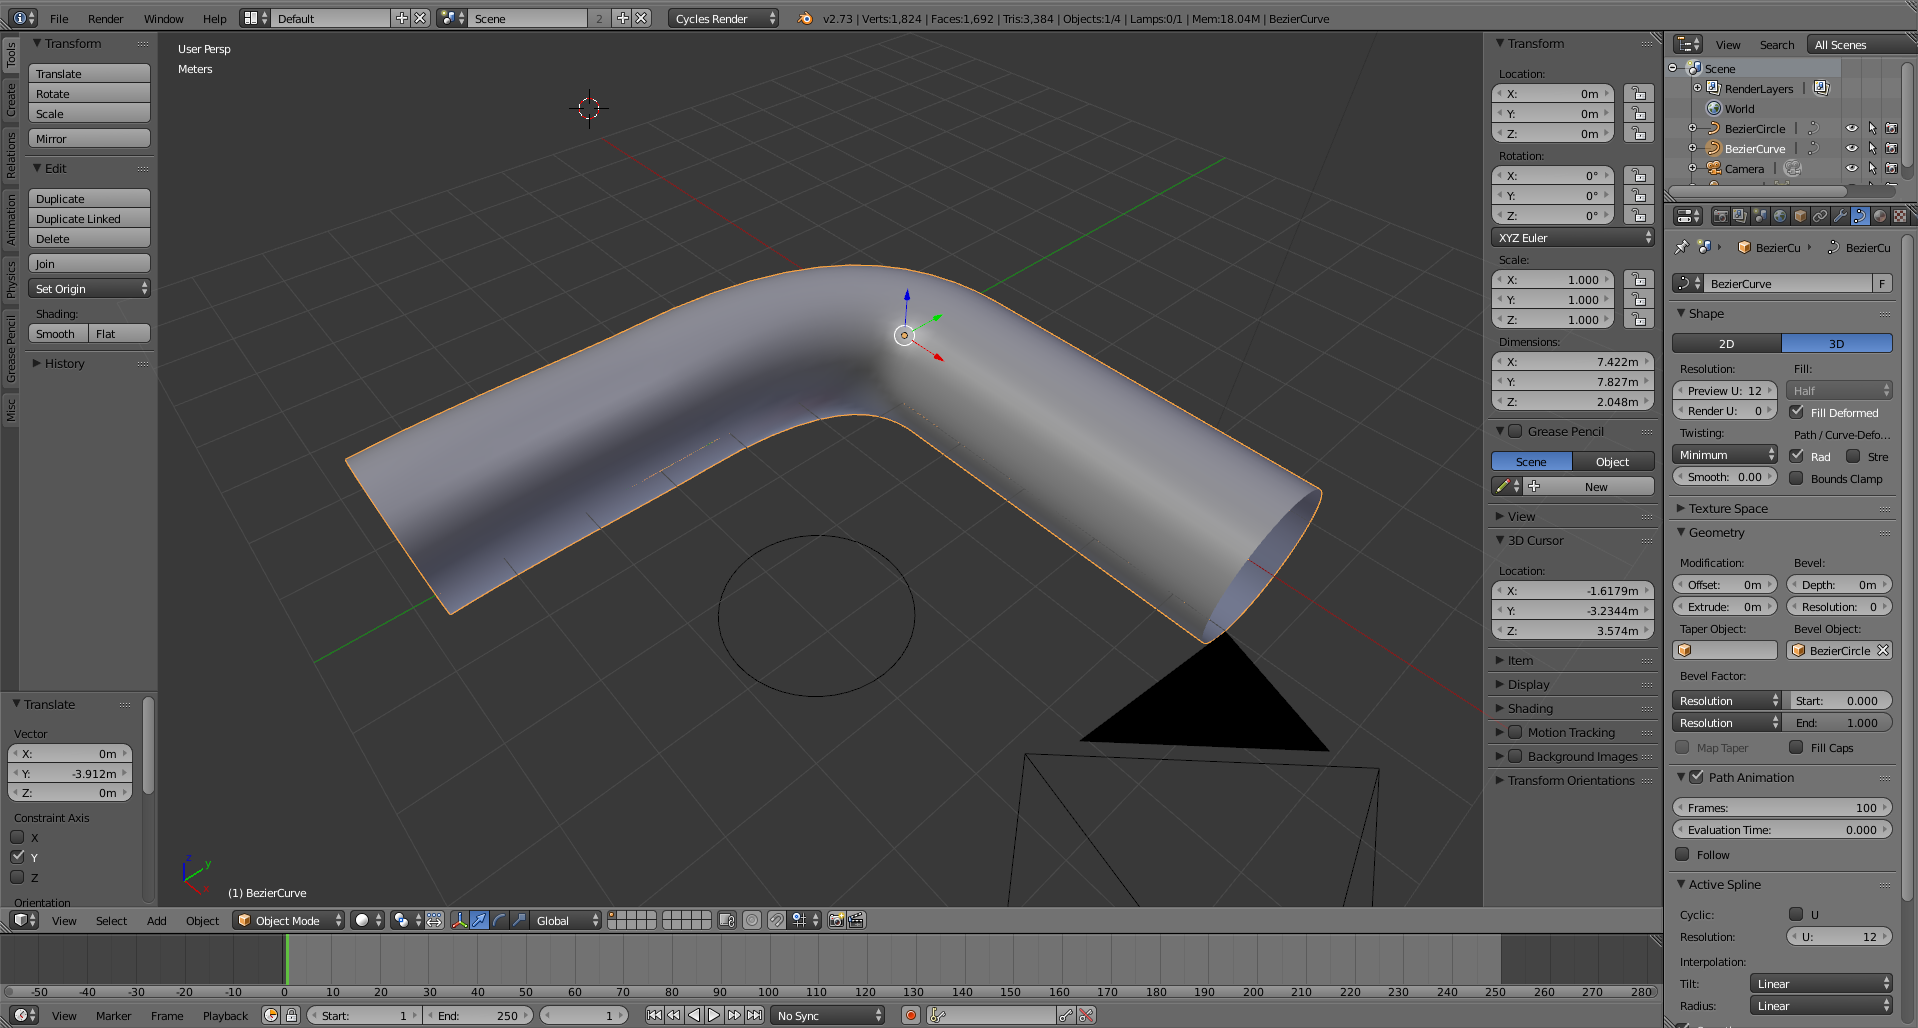Toggle the snap magnet icon

777,920
